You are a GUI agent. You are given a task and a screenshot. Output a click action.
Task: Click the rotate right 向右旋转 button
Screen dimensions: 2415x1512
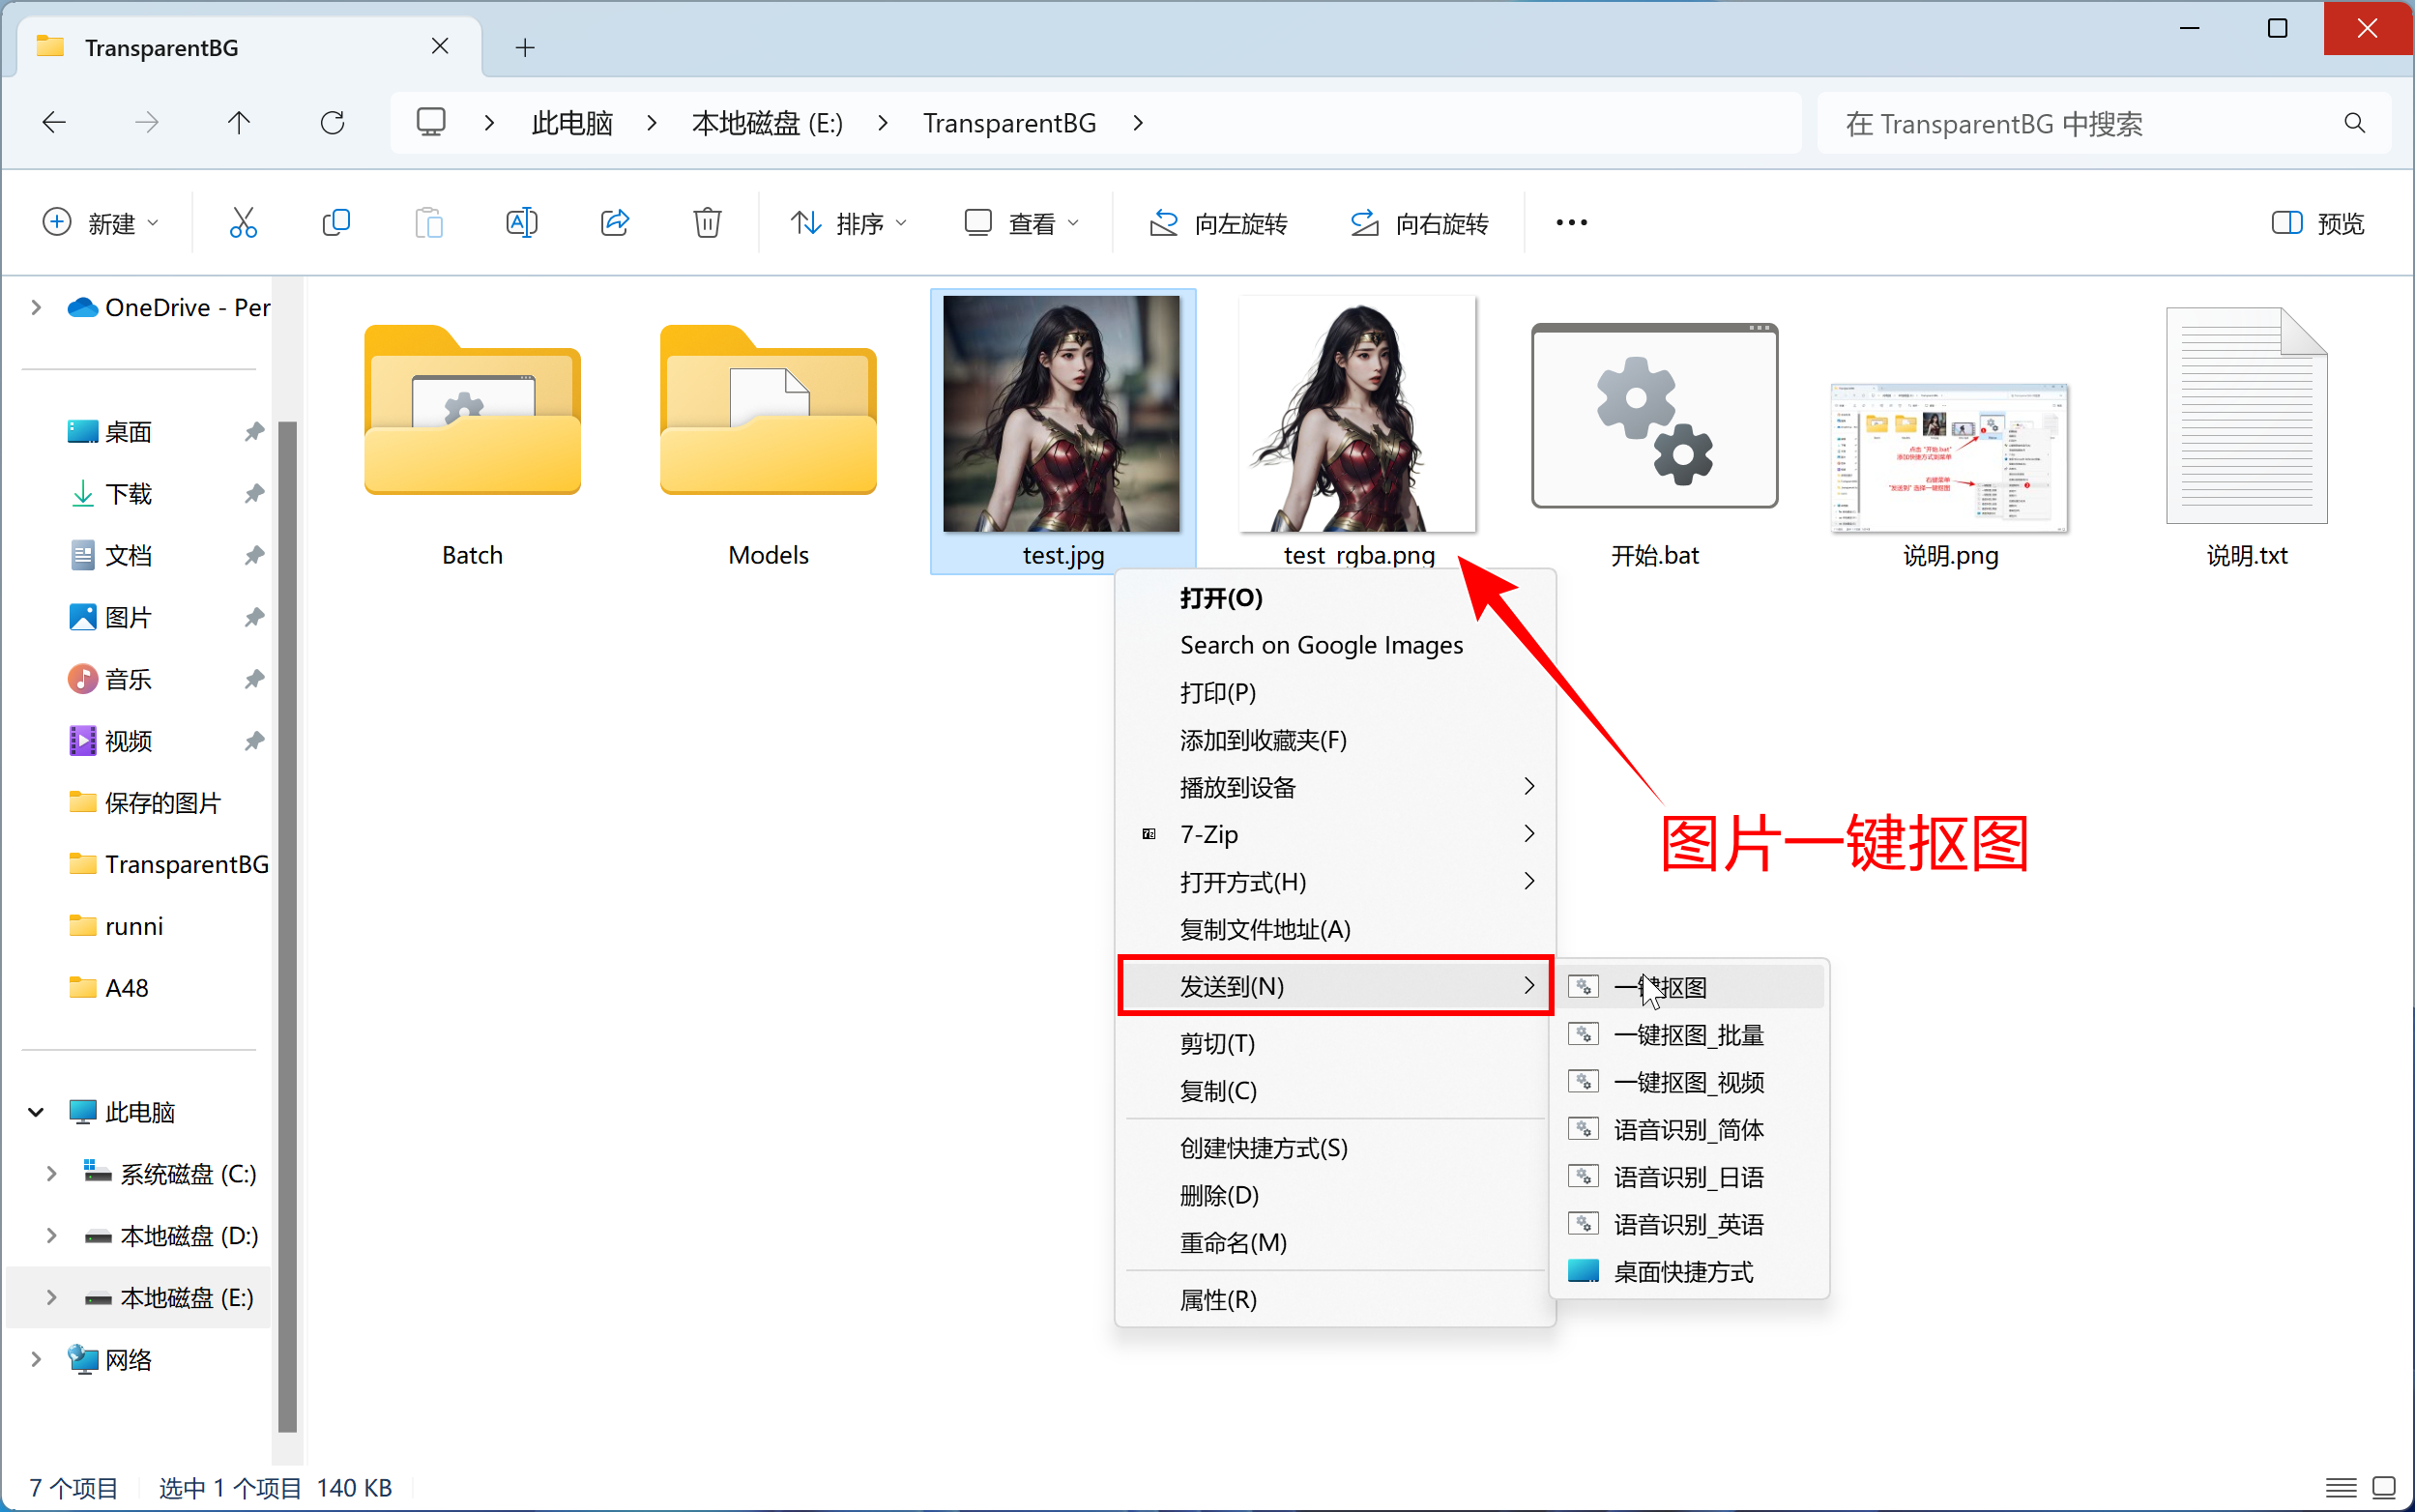coord(1419,223)
